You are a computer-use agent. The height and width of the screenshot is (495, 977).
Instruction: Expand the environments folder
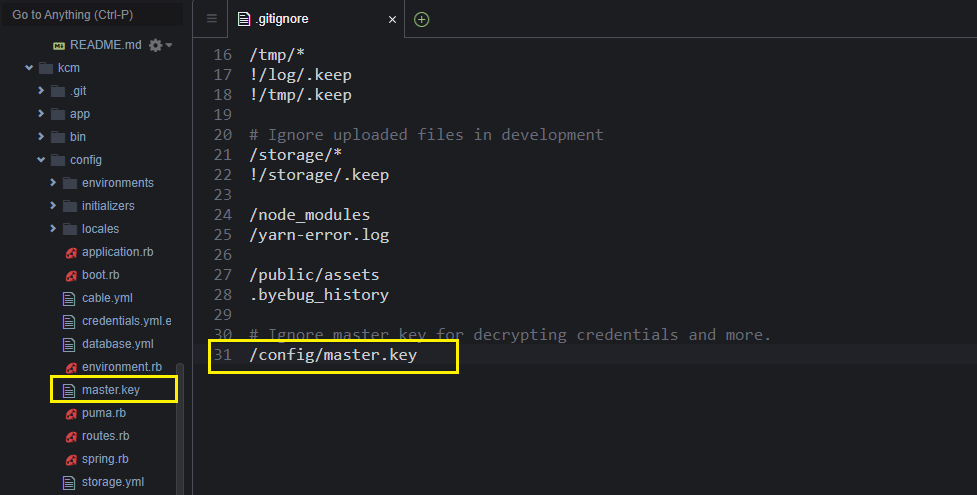click(52, 183)
